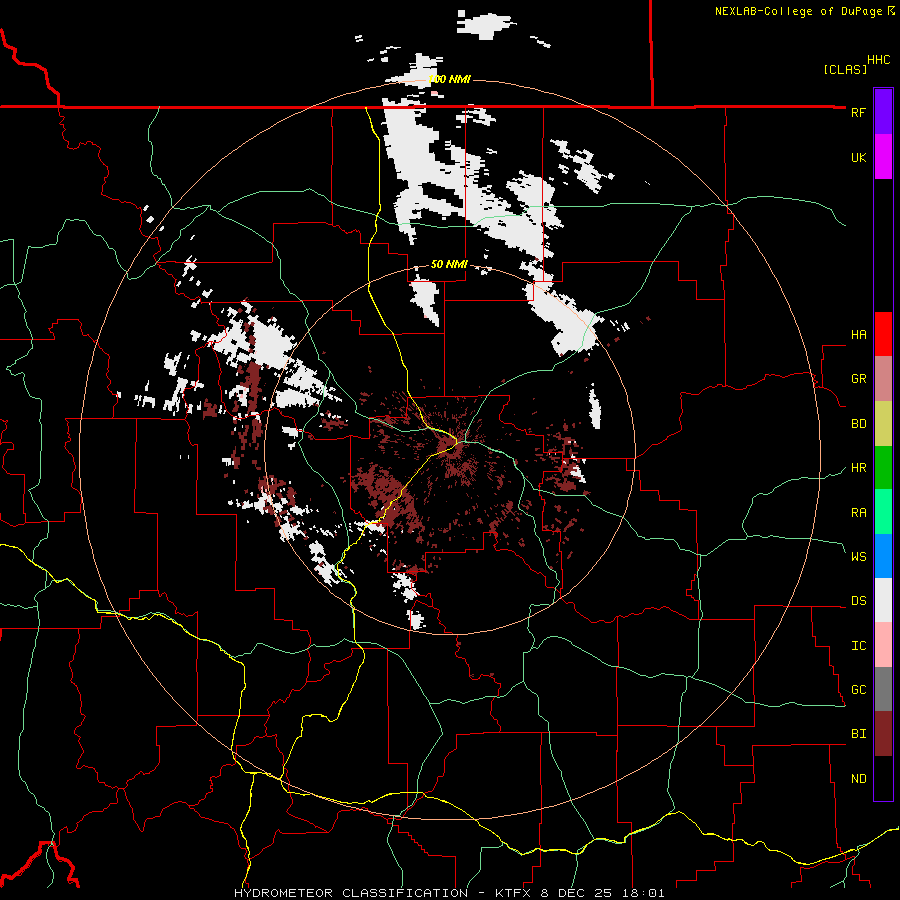Pick the HR green legend swatch
This screenshot has height=900, width=900.
[x=883, y=468]
